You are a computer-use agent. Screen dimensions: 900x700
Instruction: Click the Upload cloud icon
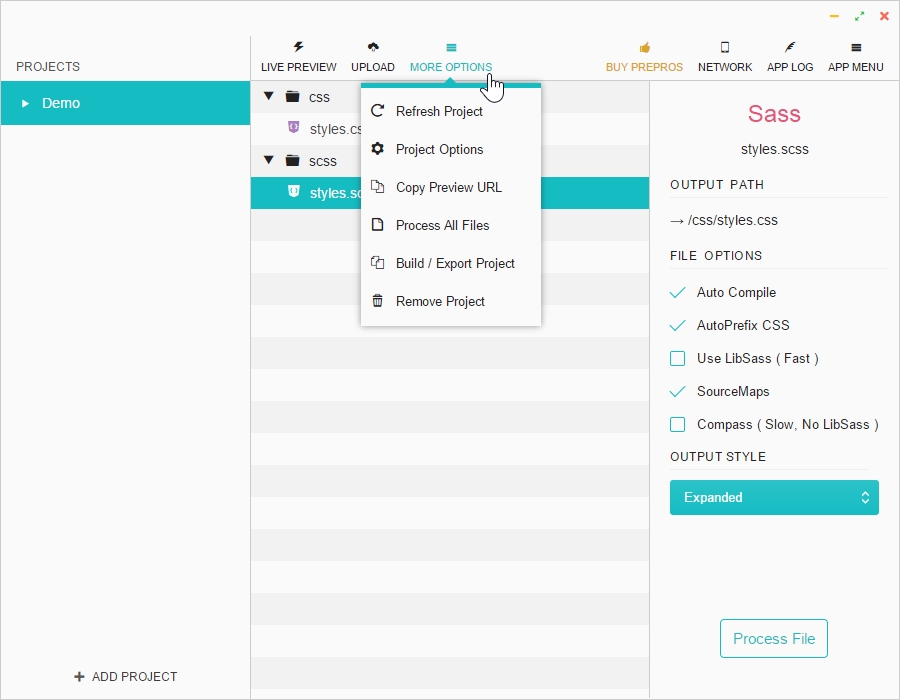[x=373, y=46]
